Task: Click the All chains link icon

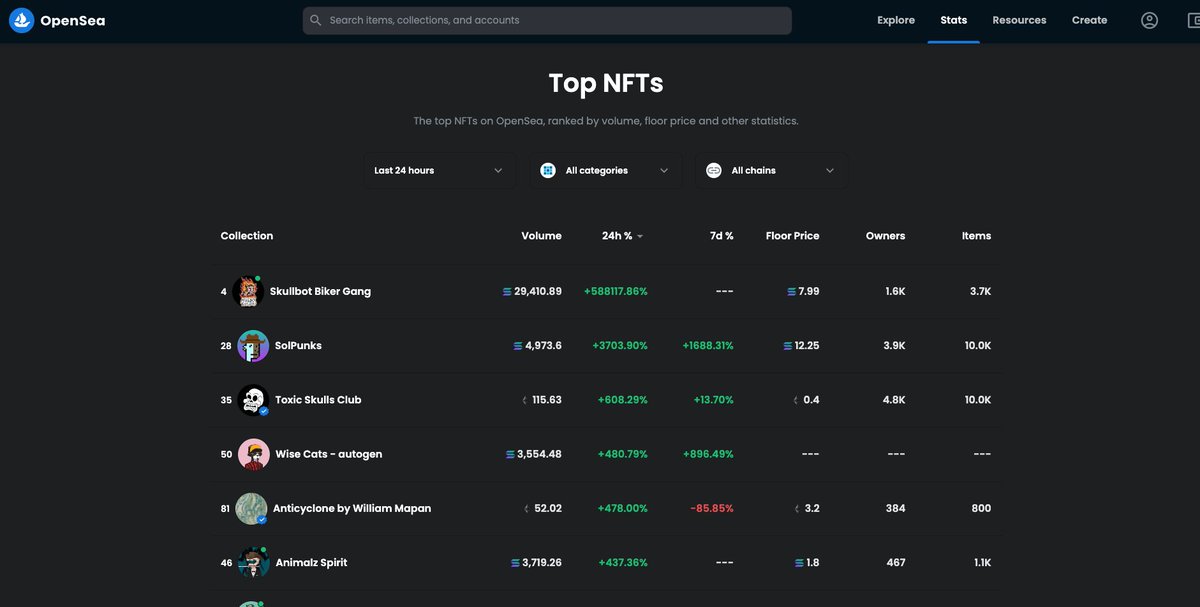Action: [x=714, y=171]
